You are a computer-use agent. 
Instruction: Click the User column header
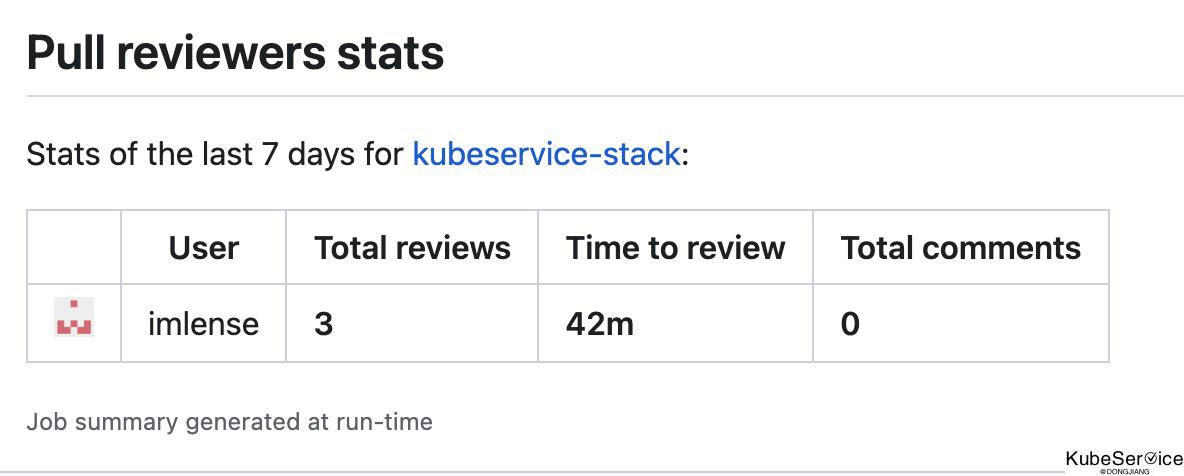pos(203,248)
